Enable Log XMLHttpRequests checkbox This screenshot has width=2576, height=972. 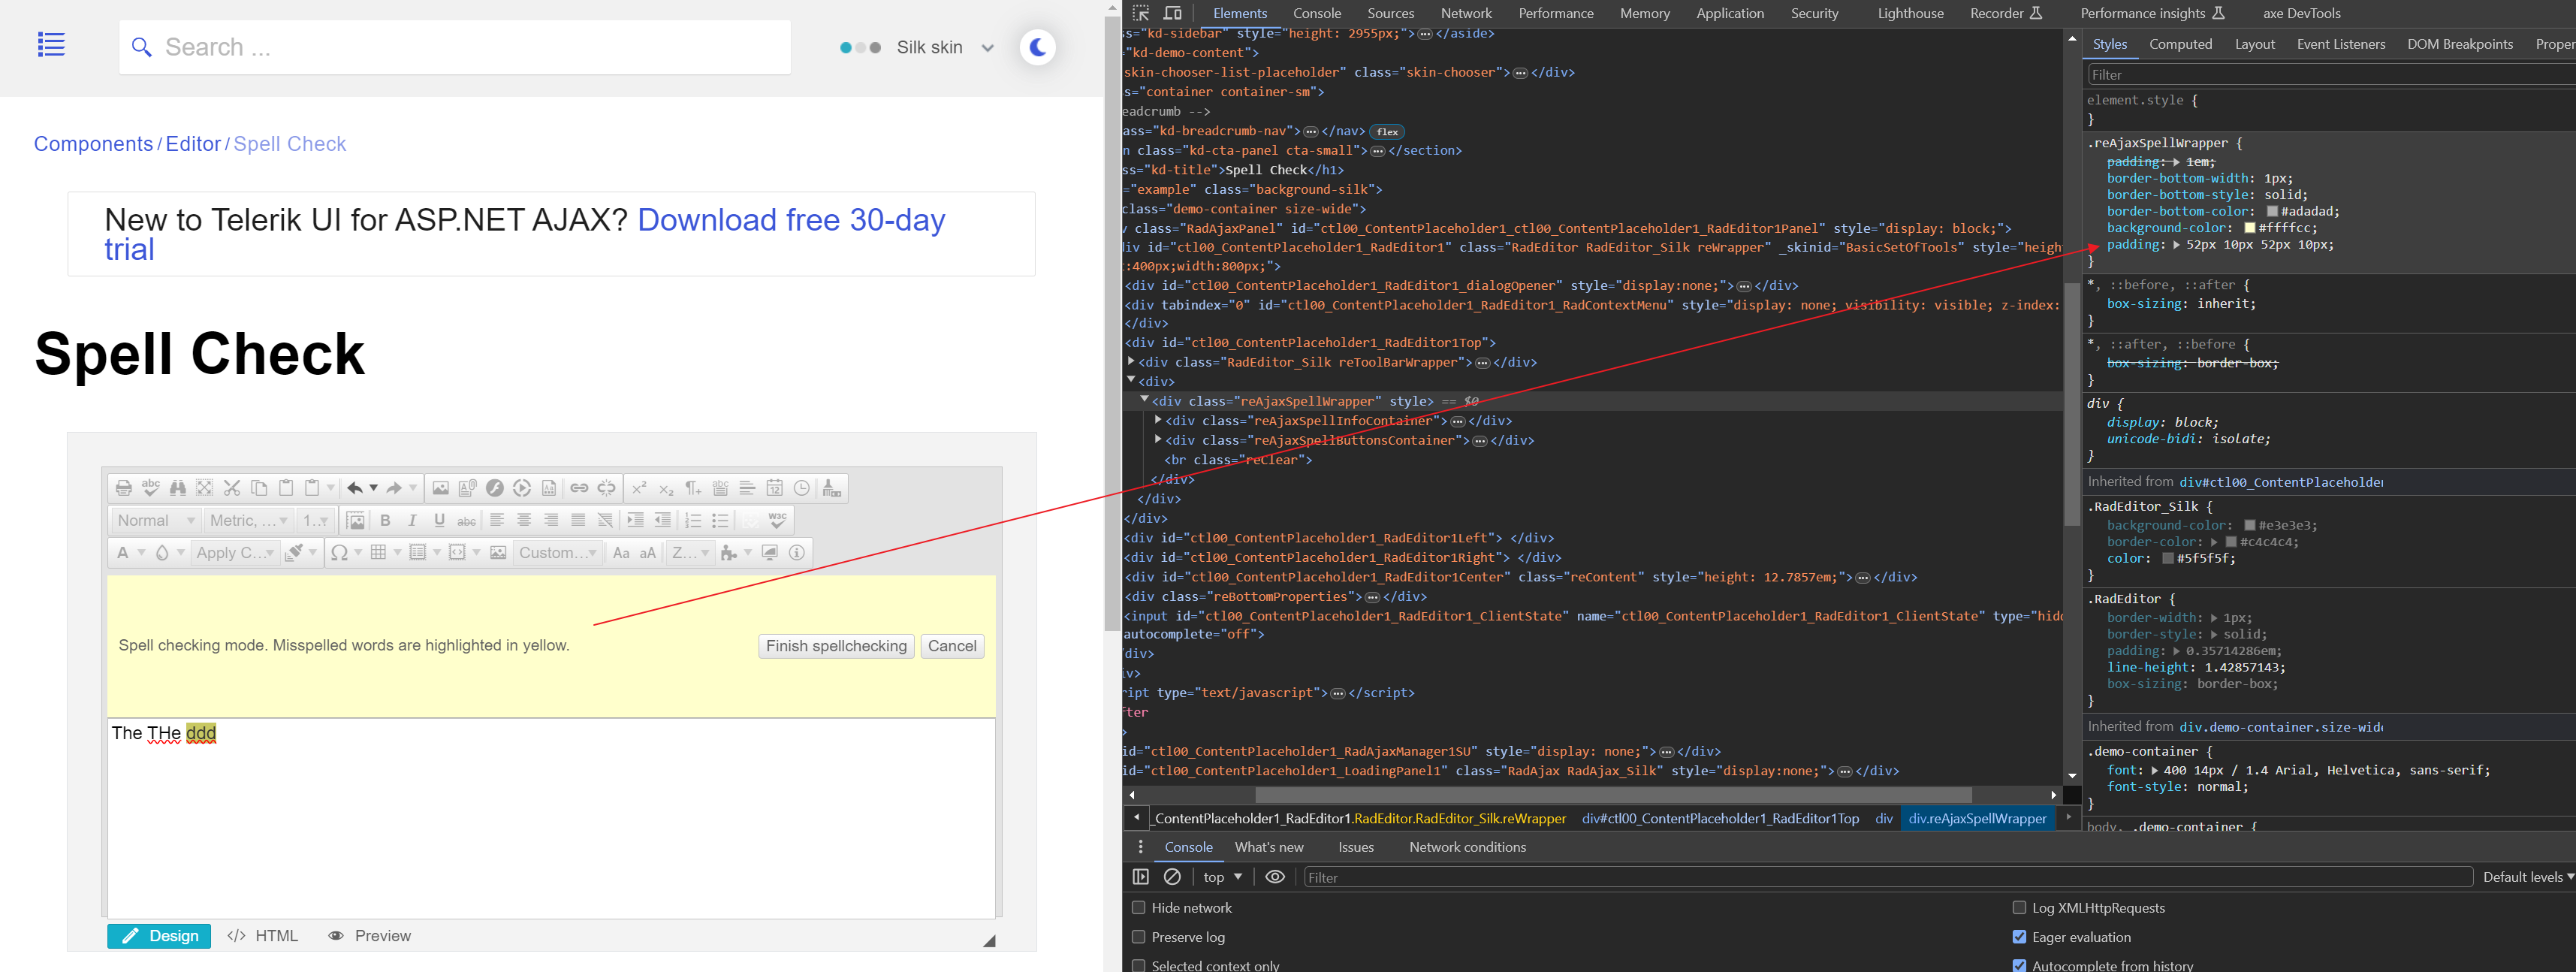click(2019, 908)
